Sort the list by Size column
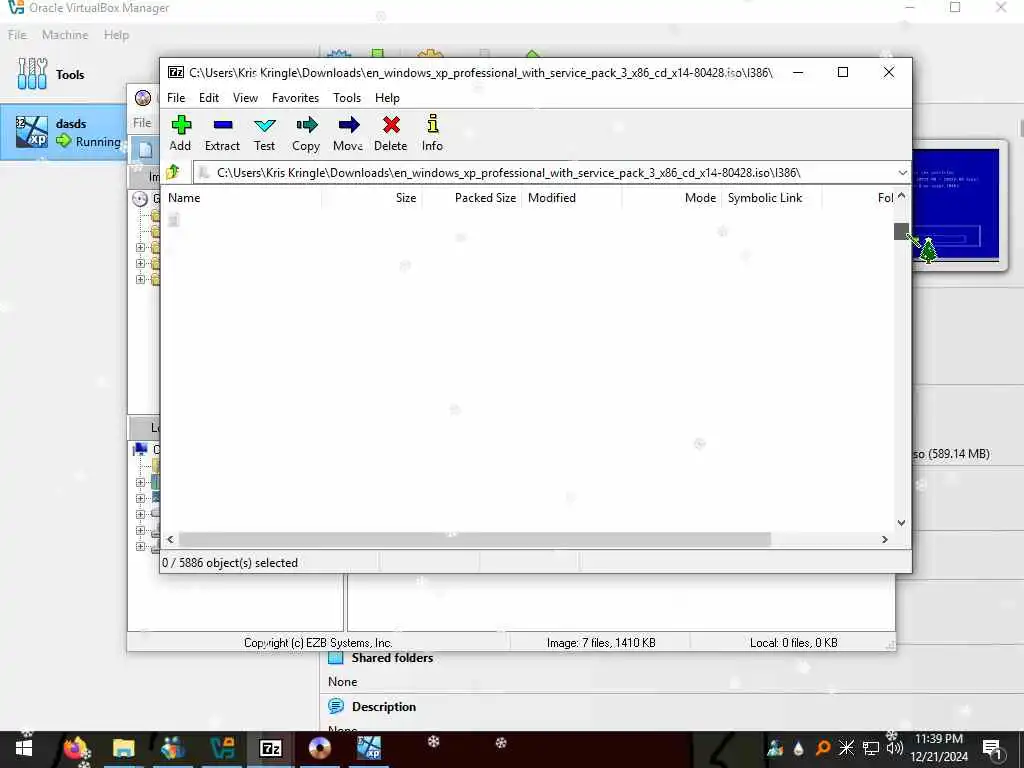1024x768 pixels. 372,198
